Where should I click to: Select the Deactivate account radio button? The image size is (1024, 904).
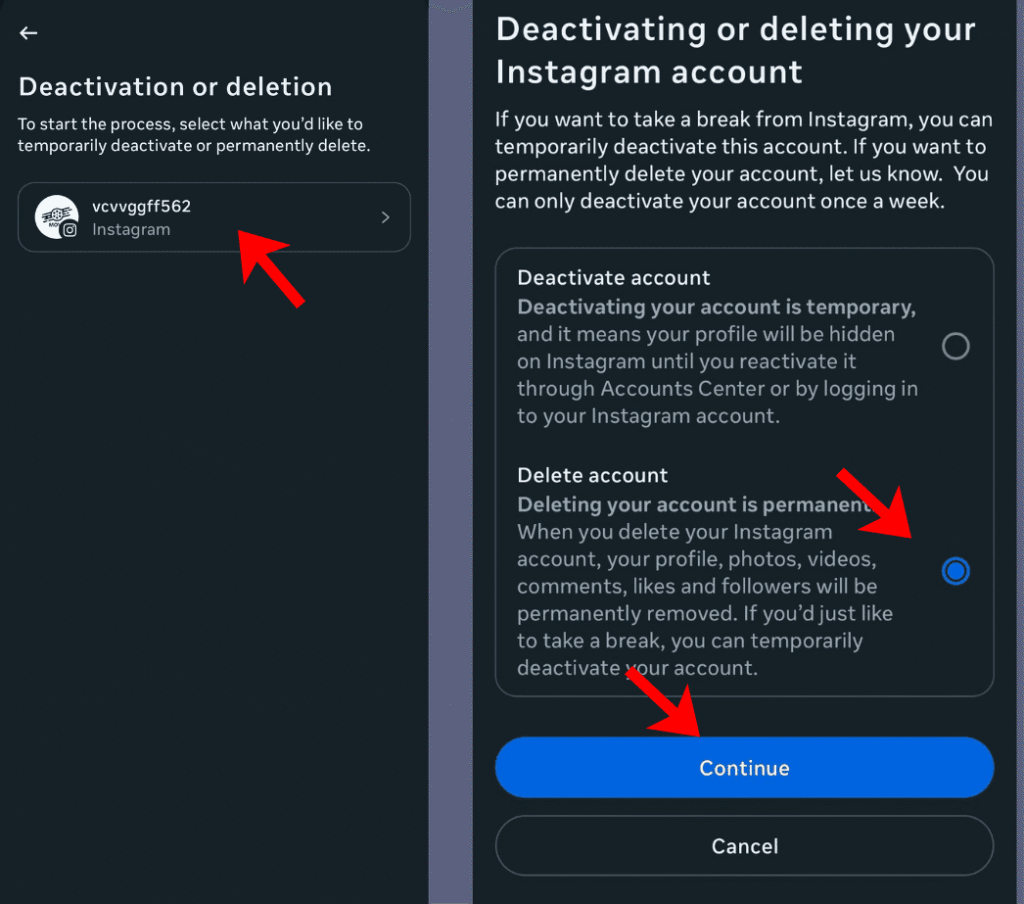point(956,346)
